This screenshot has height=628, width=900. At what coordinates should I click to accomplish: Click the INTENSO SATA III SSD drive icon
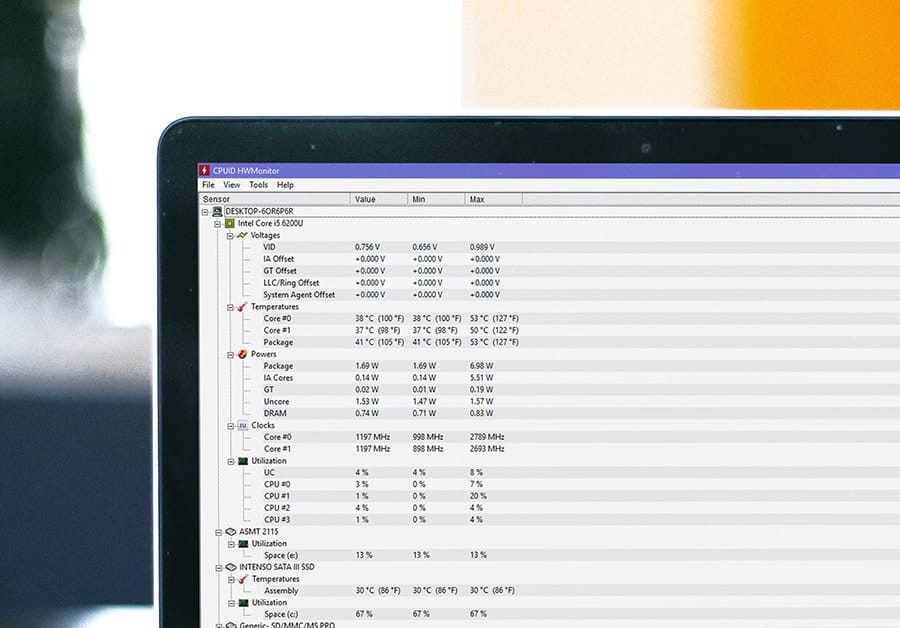coord(231,567)
